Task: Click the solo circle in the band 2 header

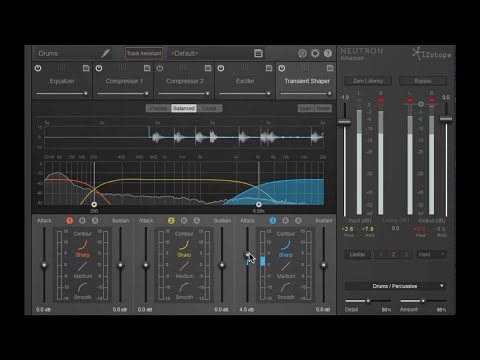Action: 197,221
